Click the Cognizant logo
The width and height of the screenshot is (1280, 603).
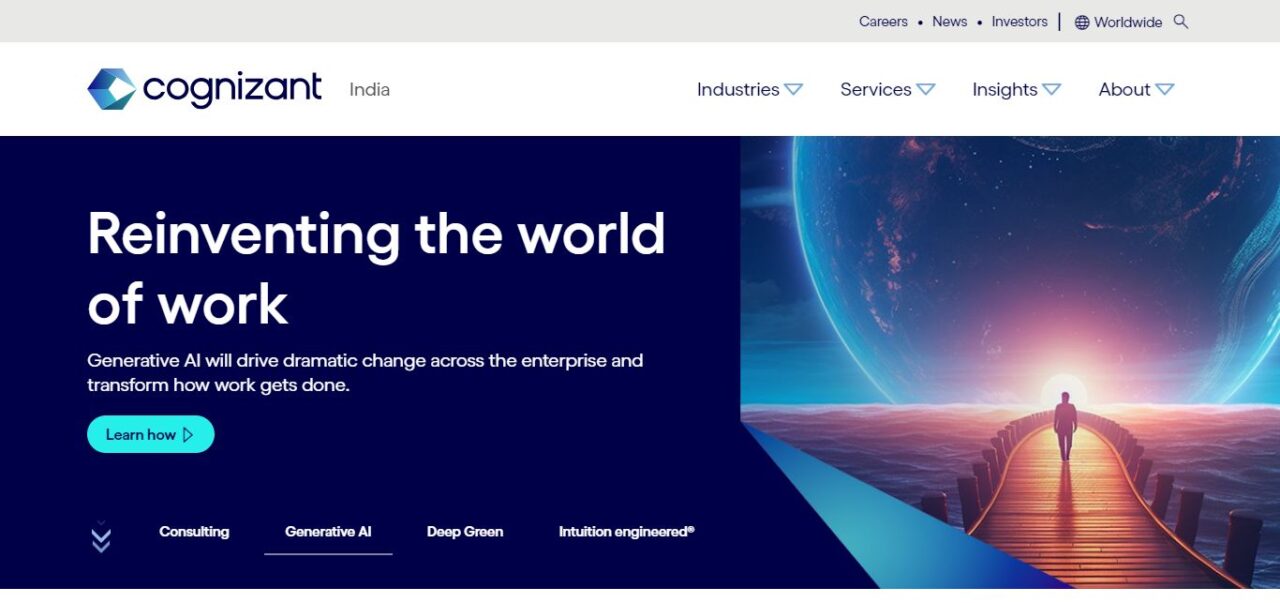205,89
